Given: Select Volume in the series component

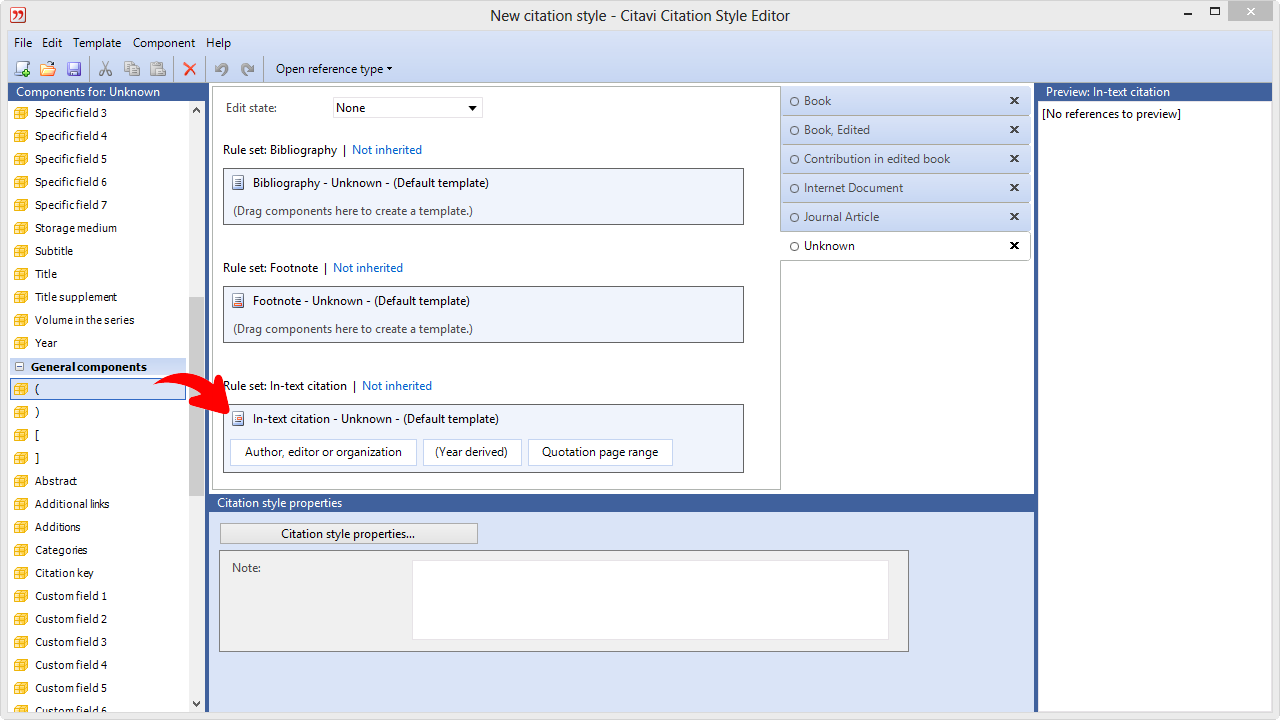Looking at the screenshot, I should [85, 320].
